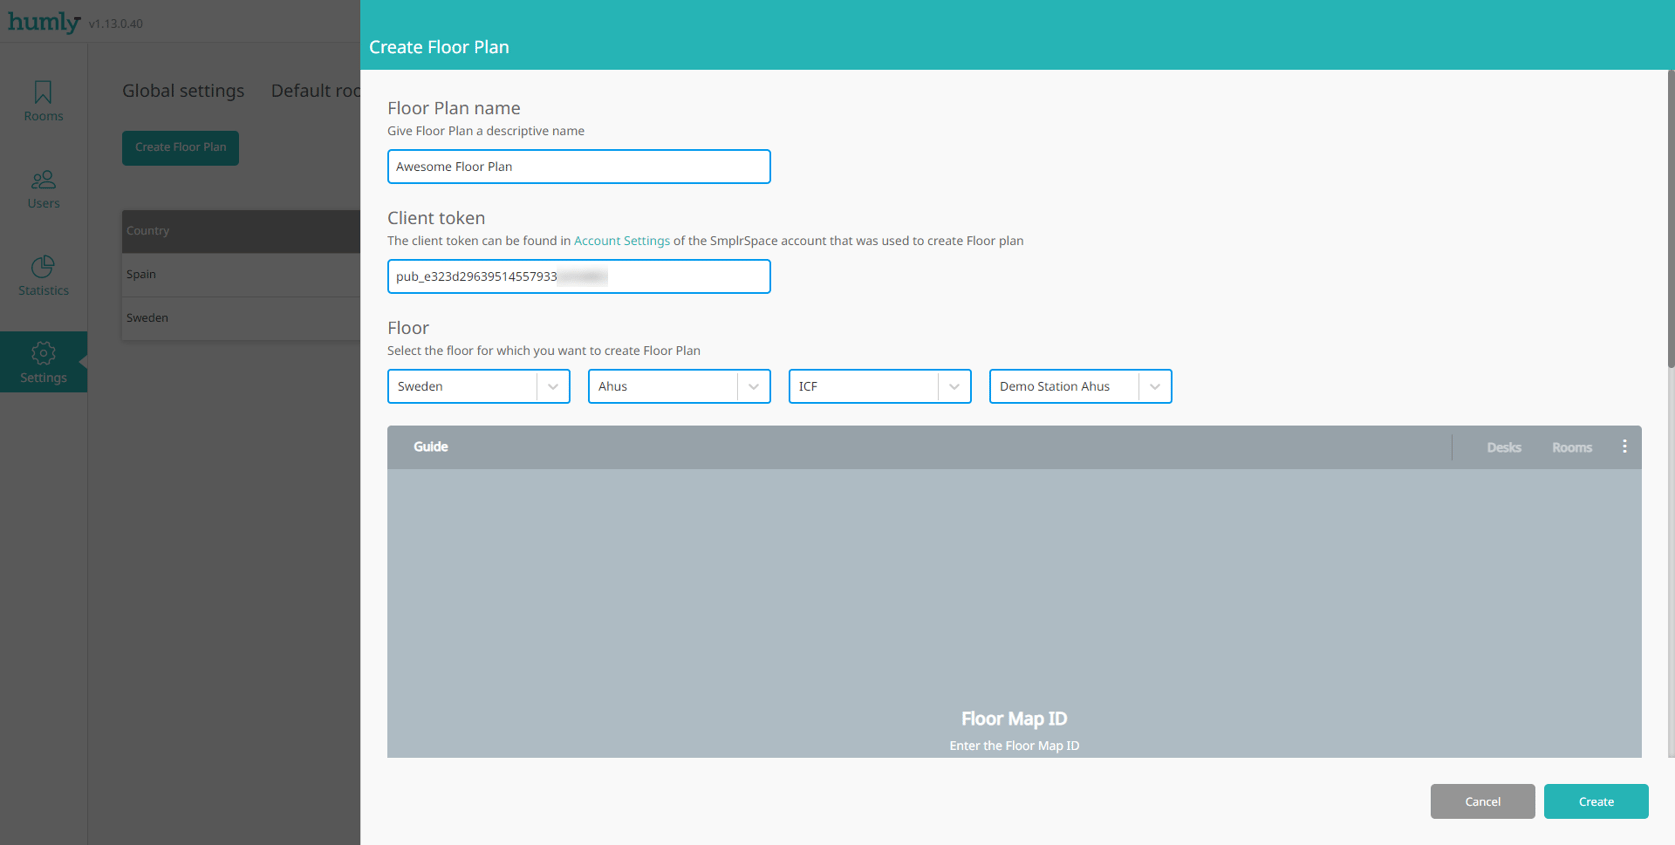Select the Guide tab in the viewer
Screen dimensions: 1675x845
pyautogui.click(x=431, y=447)
